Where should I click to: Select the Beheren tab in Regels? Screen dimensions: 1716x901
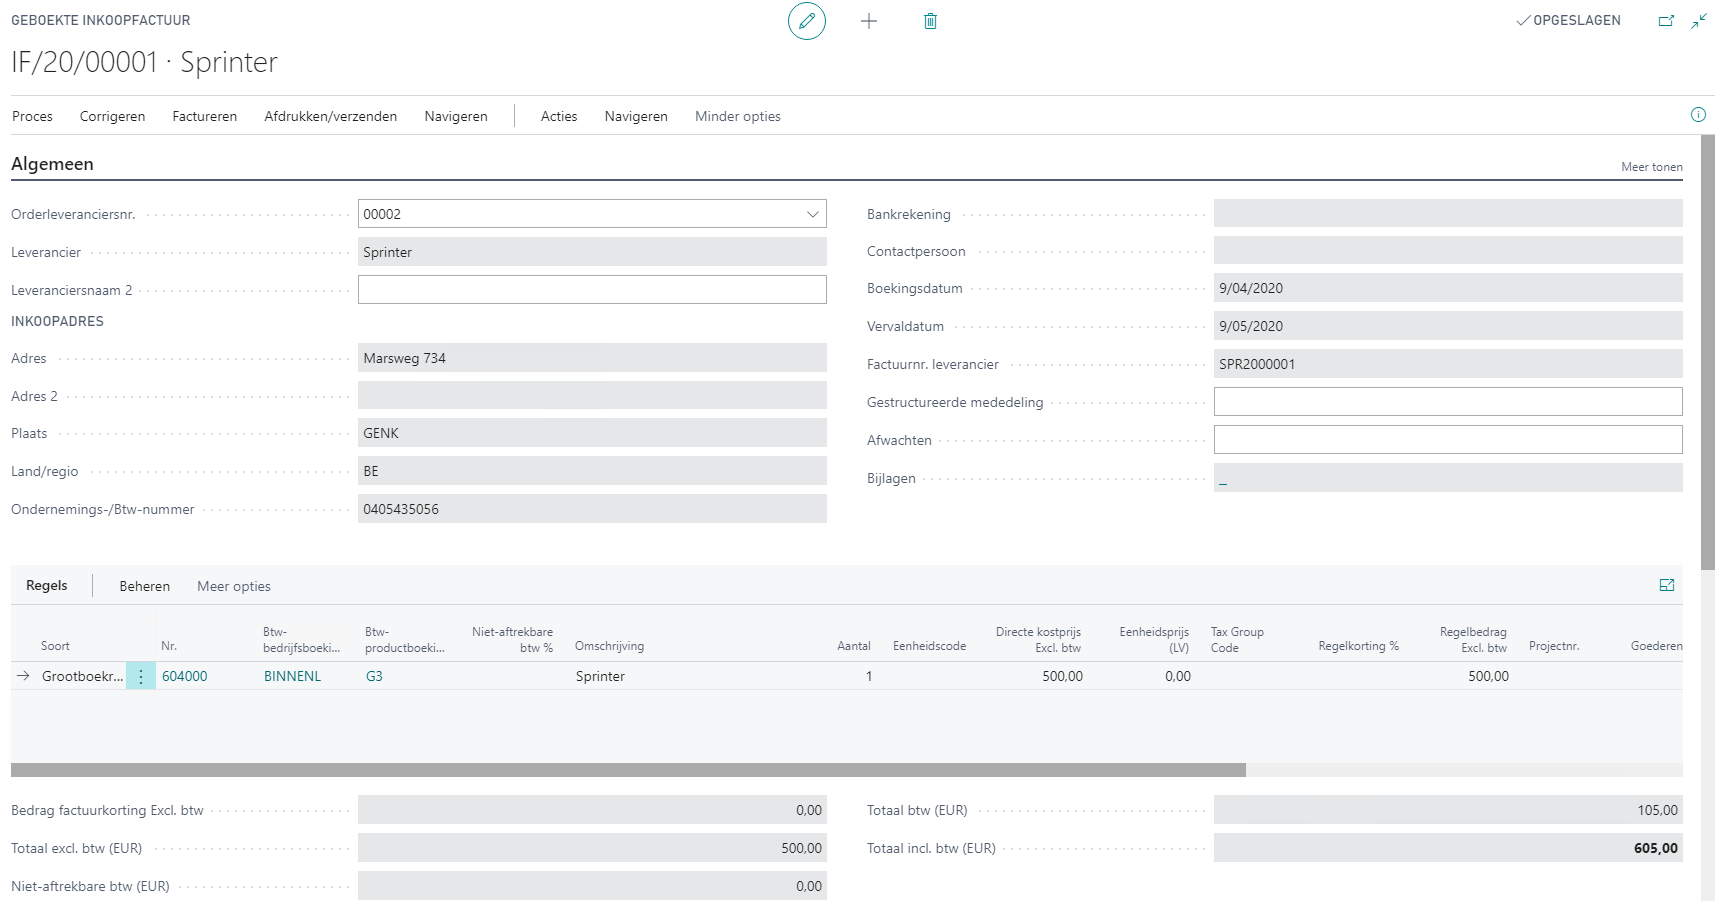(144, 587)
